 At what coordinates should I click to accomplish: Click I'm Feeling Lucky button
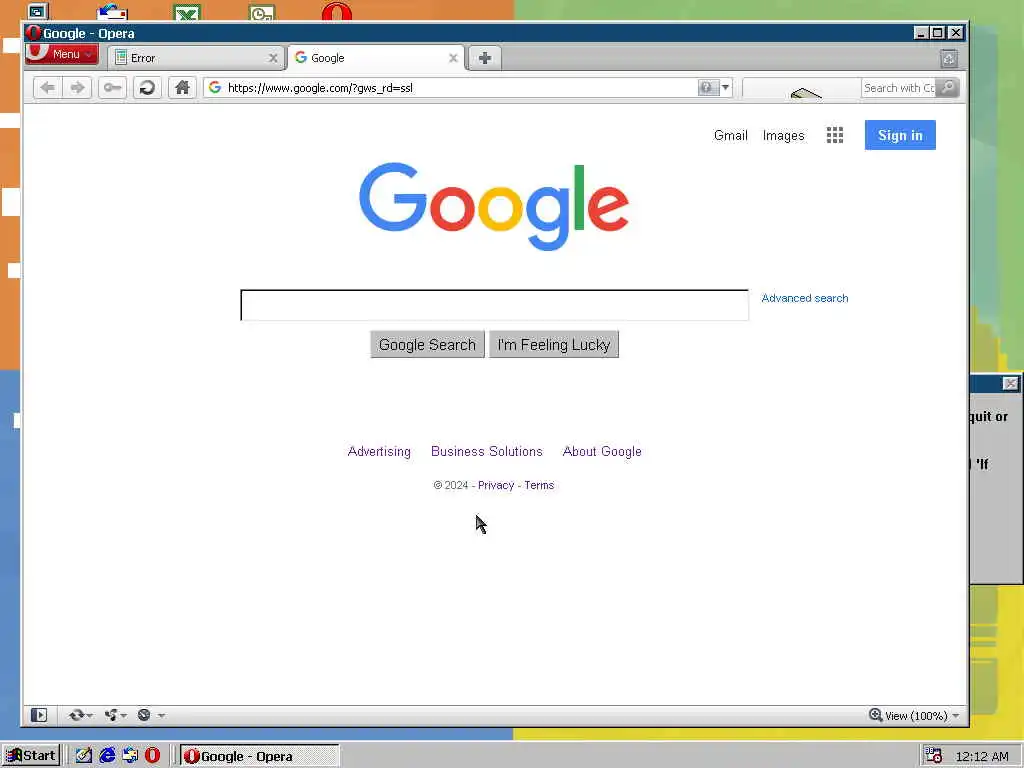point(554,344)
